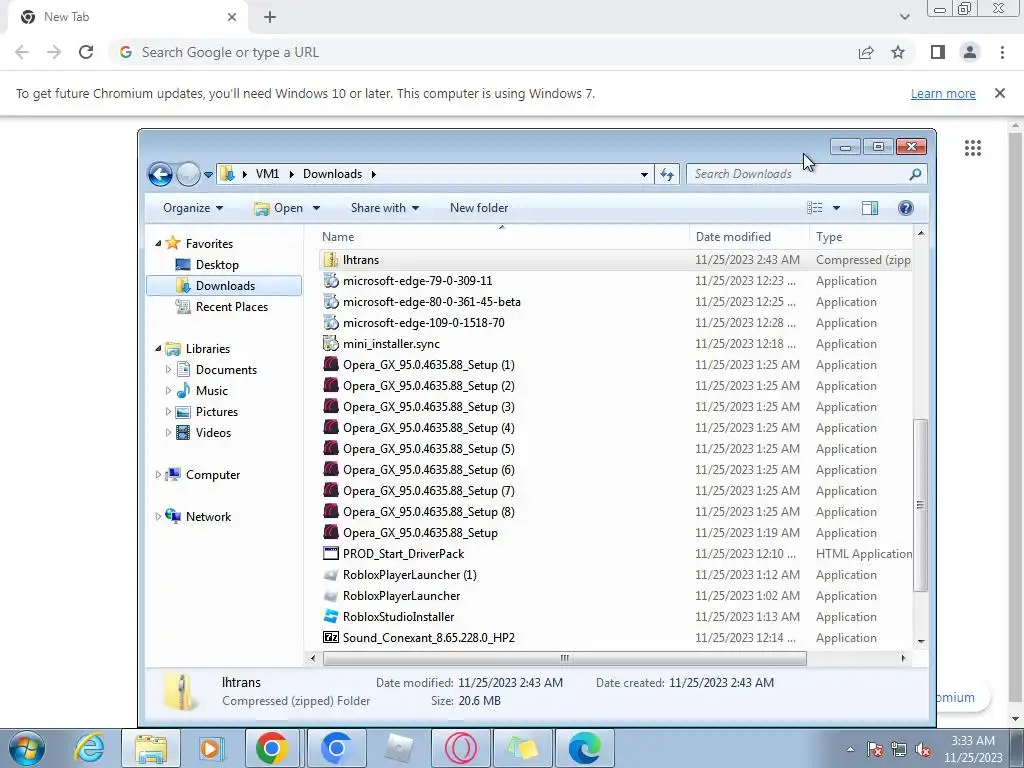Select the PROD_Start_DriverPack file icon
Screen dimensions: 1024x768
pos(331,554)
